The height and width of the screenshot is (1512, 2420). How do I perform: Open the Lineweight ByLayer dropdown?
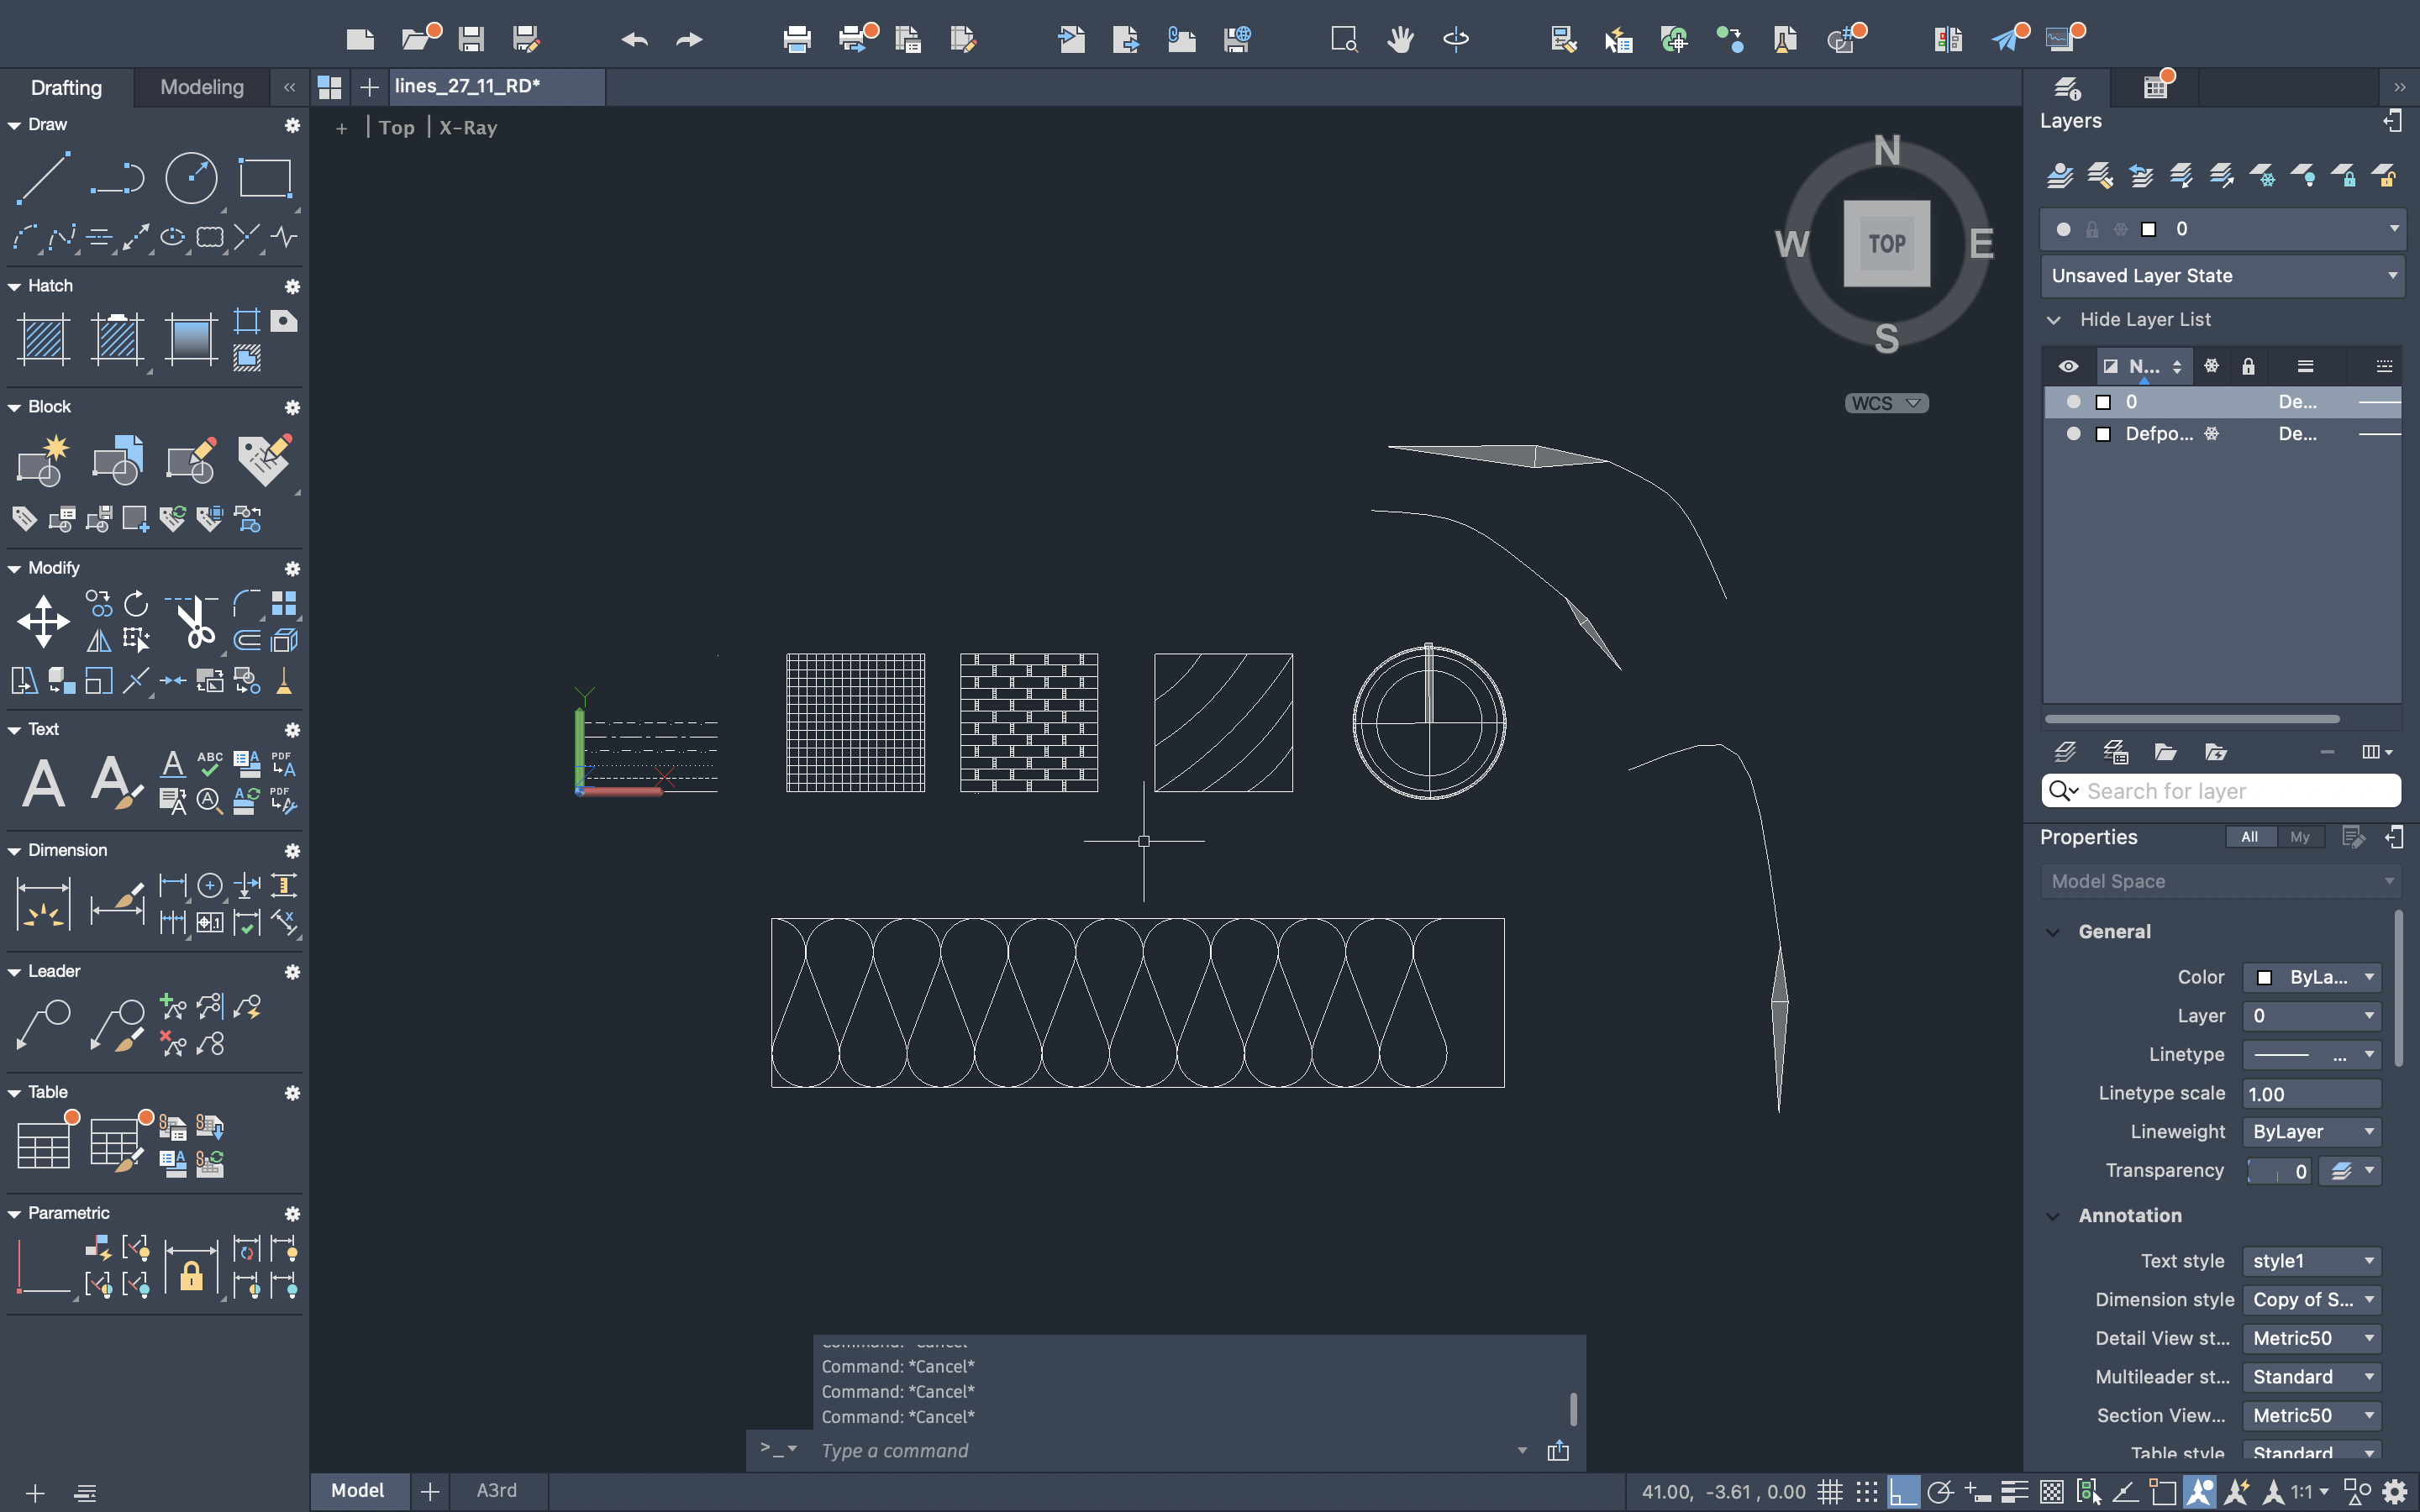click(2310, 1132)
